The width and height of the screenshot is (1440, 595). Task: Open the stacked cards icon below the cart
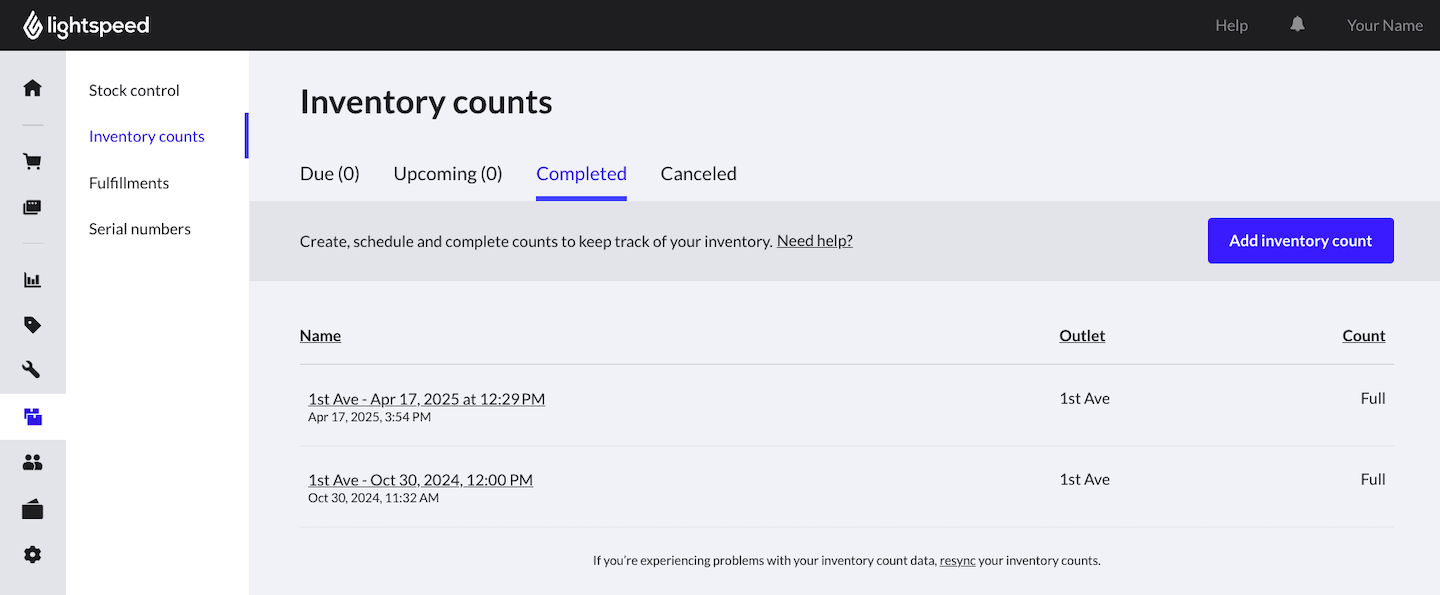point(33,208)
